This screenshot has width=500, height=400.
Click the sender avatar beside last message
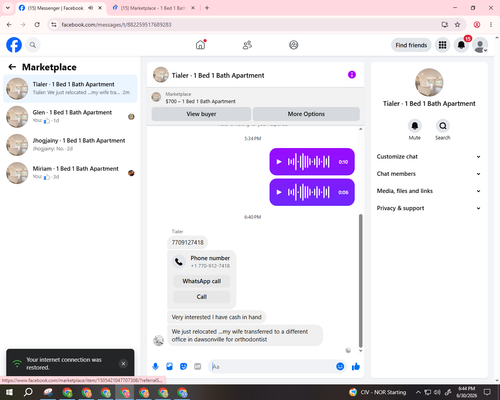tap(158, 340)
